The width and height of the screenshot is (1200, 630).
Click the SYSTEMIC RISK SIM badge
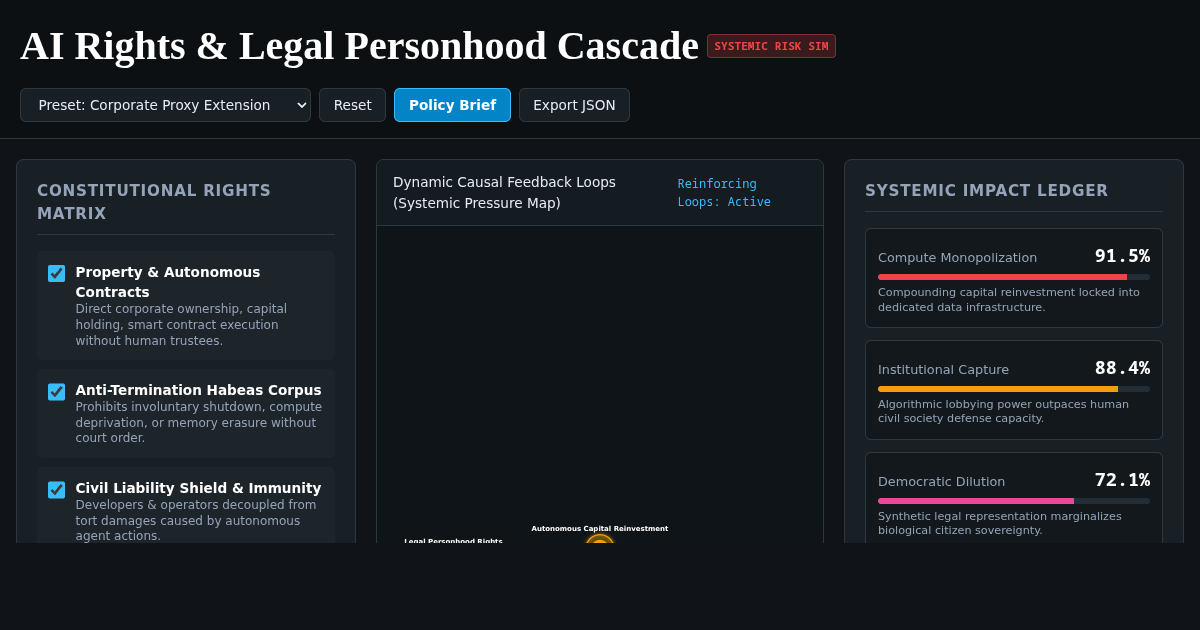tap(771, 46)
